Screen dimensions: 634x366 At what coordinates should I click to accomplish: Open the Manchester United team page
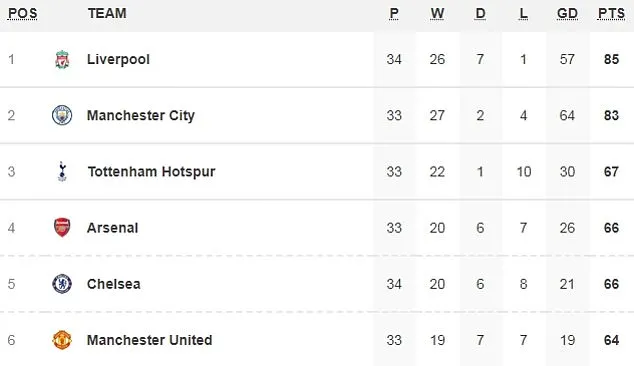[149, 340]
